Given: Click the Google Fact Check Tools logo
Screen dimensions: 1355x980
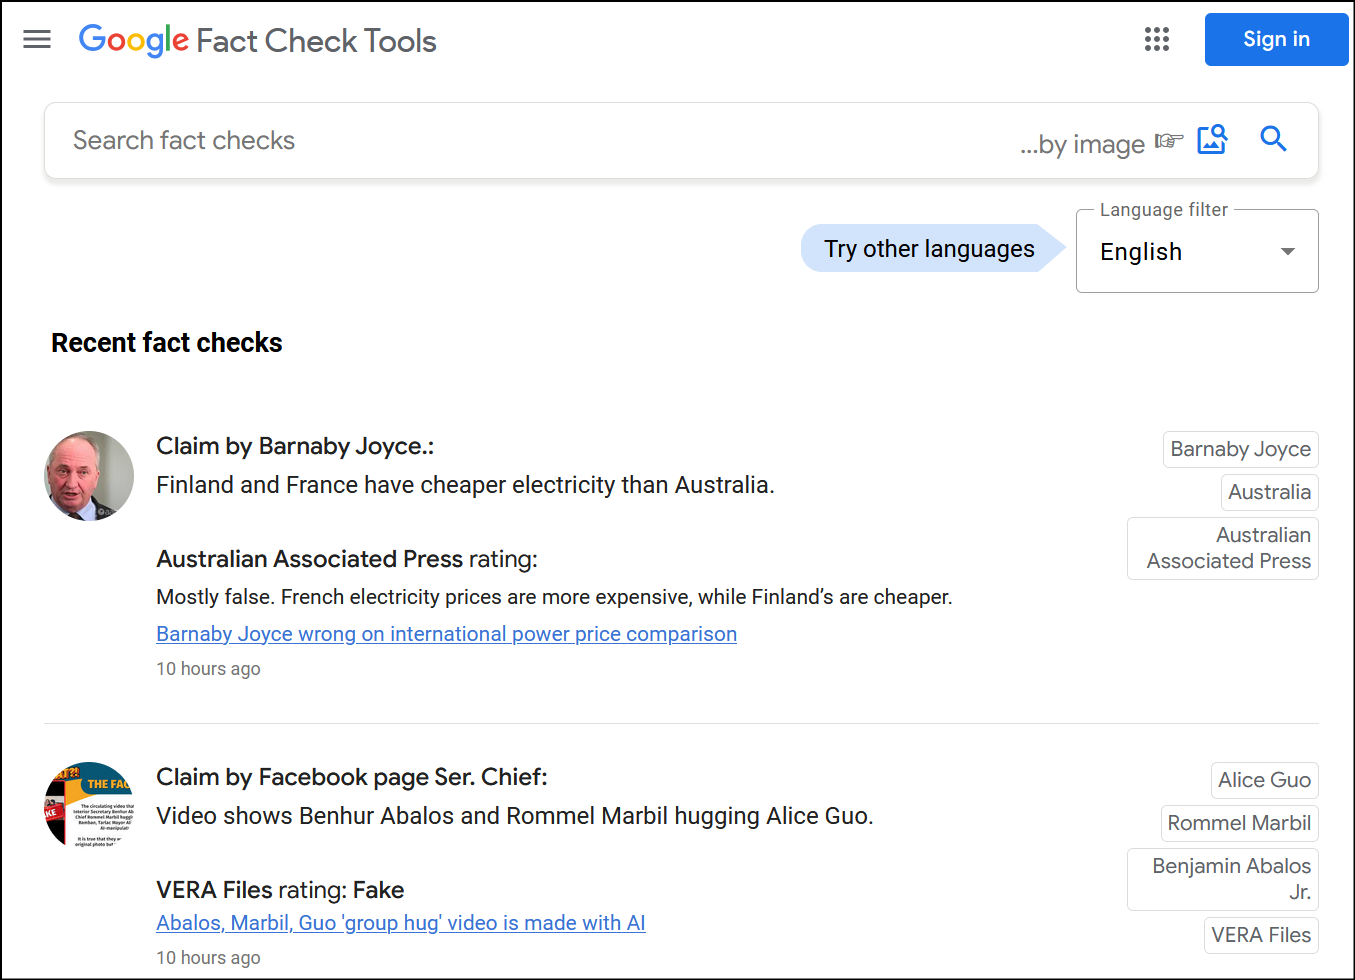Looking at the screenshot, I should (258, 40).
